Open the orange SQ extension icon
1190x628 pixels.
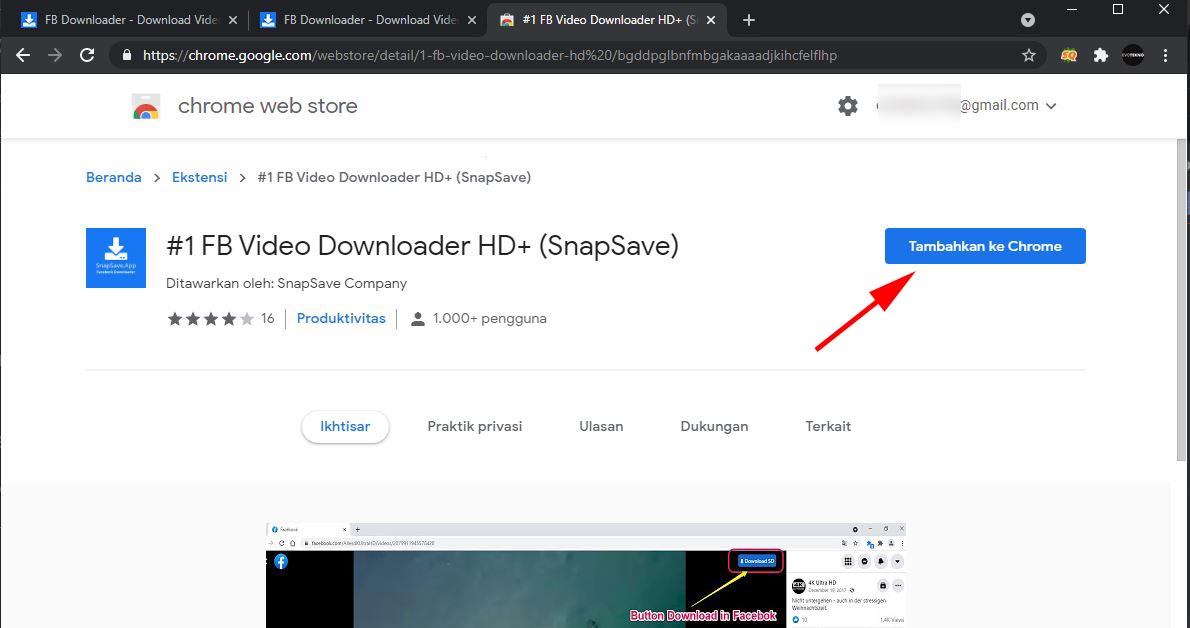click(x=1069, y=55)
